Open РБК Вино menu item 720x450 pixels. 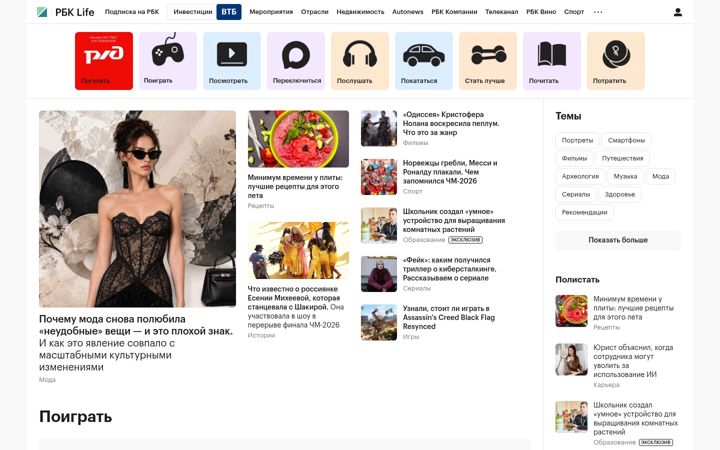pyautogui.click(x=541, y=12)
